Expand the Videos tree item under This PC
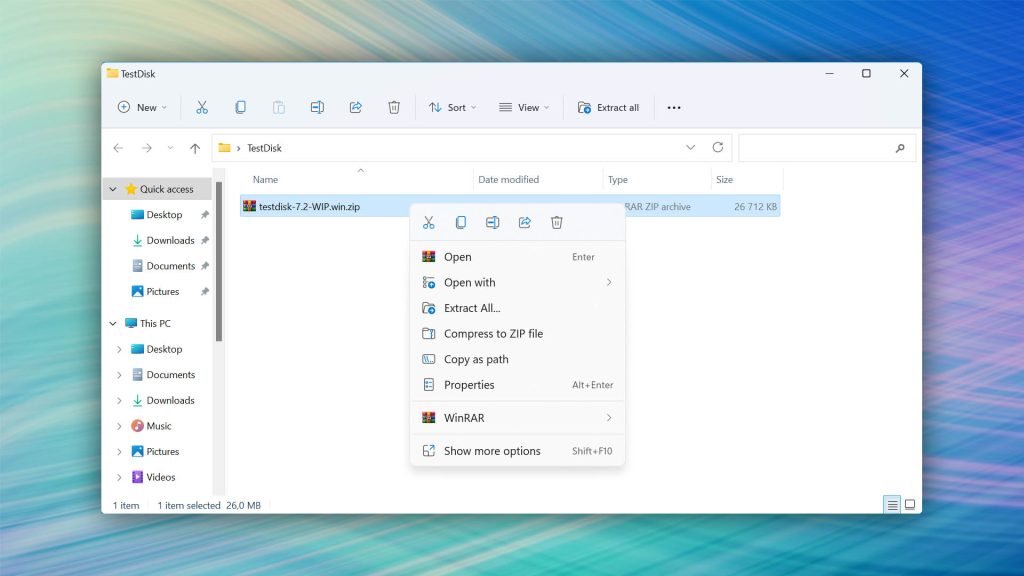The width and height of the screenshot is (1024, 576). (120, 477)
